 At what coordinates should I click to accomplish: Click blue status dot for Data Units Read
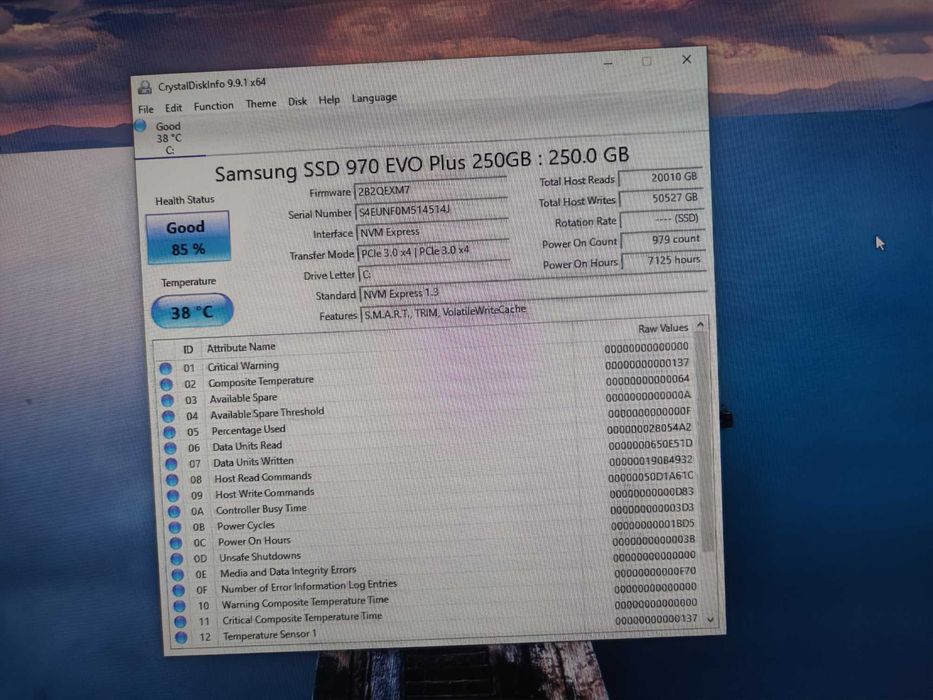pyautogui.click(x=171, y=448)
